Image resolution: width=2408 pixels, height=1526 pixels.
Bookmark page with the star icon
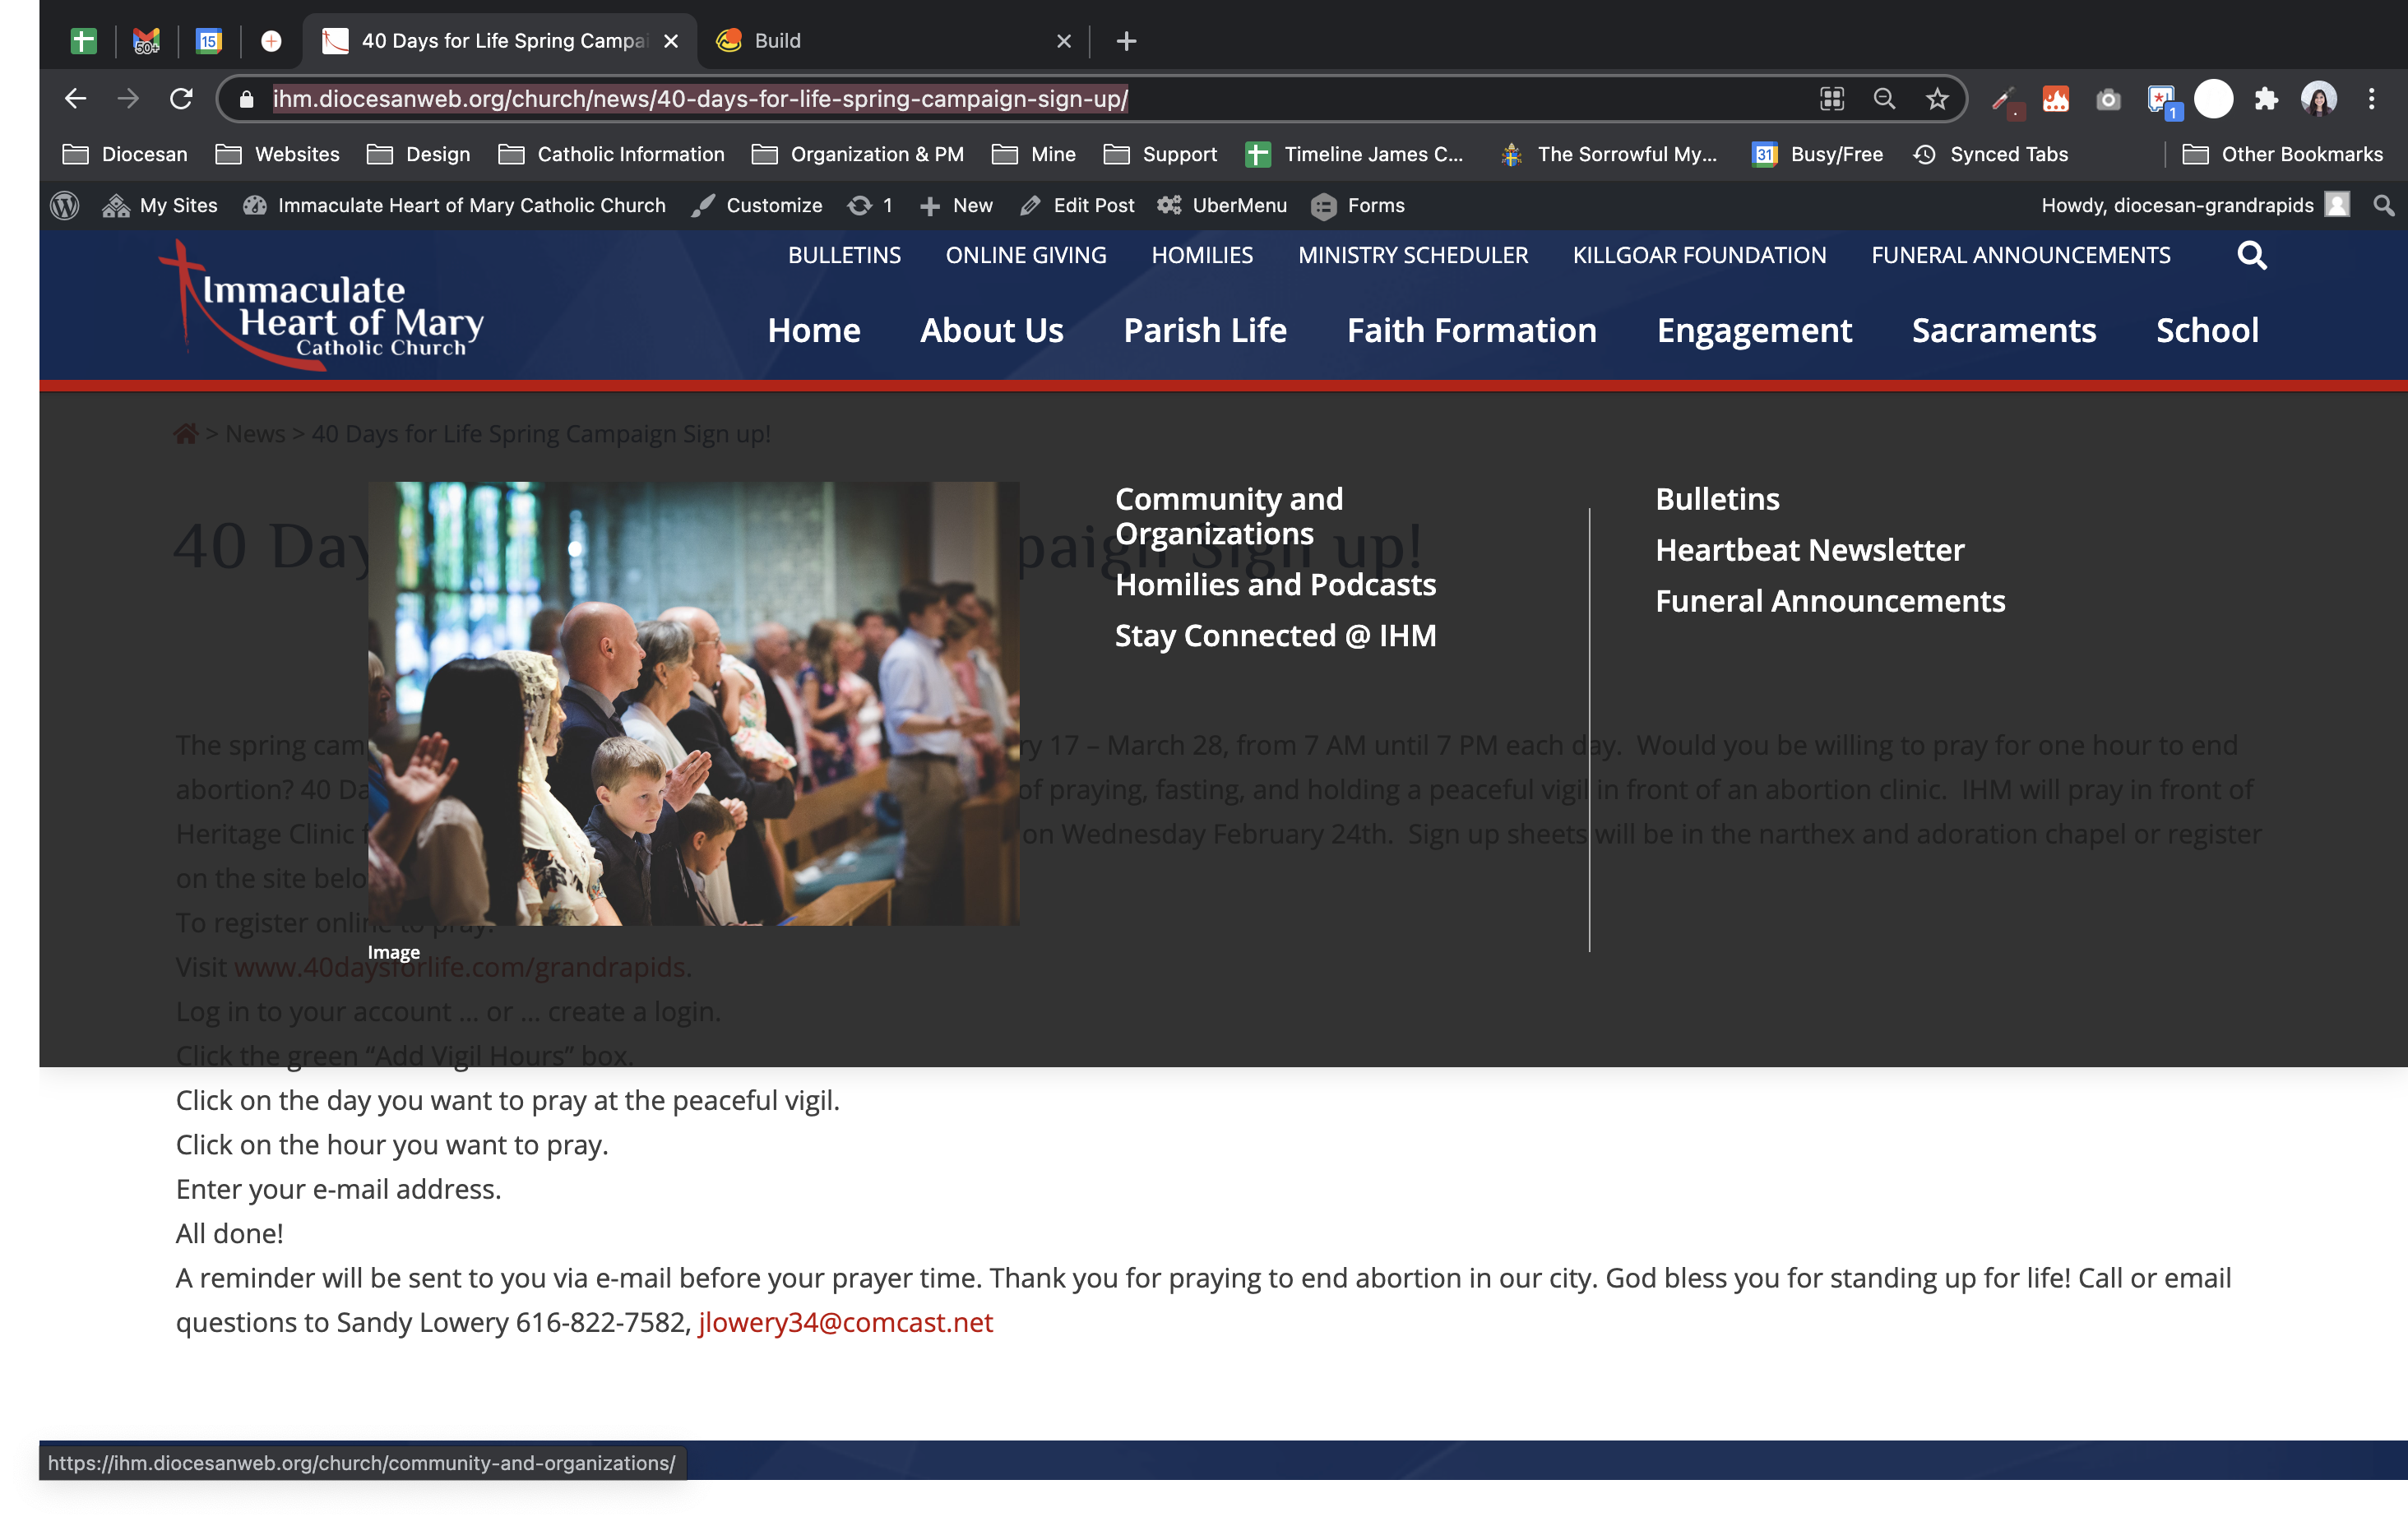[x=1937, y=99]
